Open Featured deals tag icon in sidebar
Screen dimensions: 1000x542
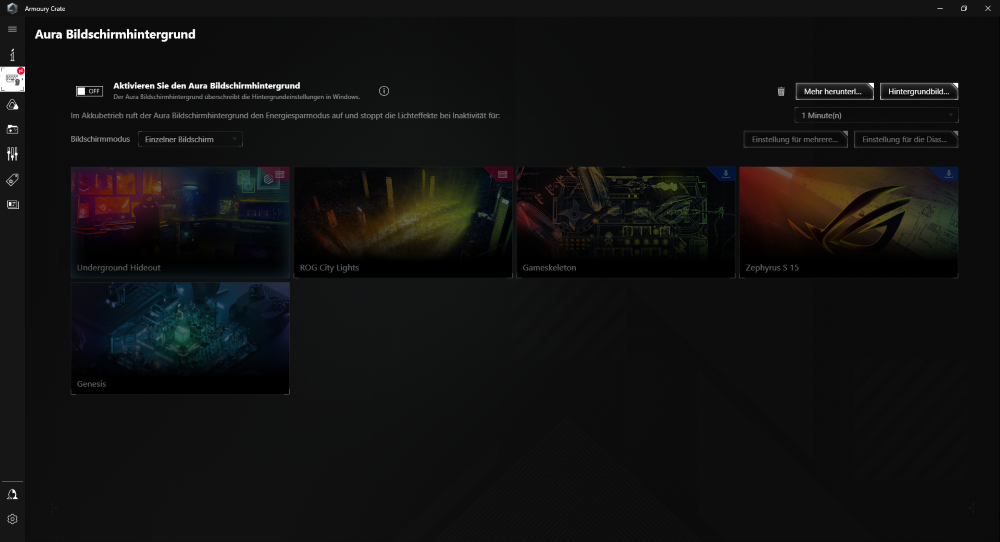12,180
